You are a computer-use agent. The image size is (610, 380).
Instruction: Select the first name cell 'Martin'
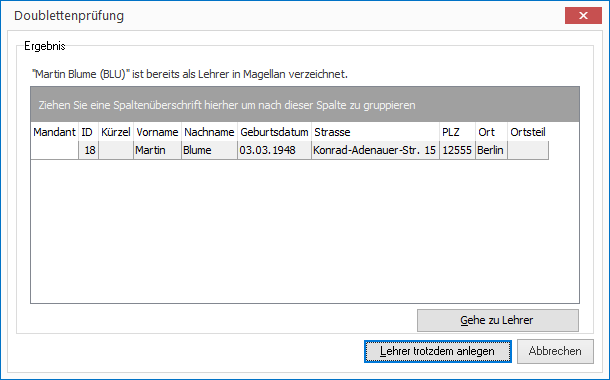pos(158,150)
